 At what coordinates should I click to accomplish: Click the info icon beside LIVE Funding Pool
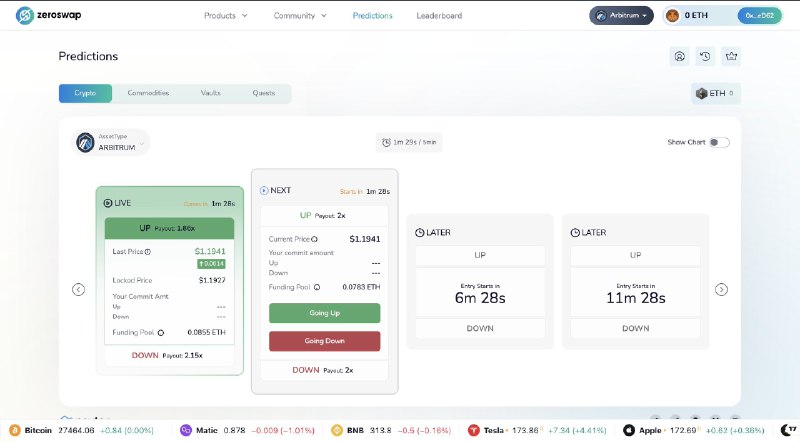(x=161, y=333)
